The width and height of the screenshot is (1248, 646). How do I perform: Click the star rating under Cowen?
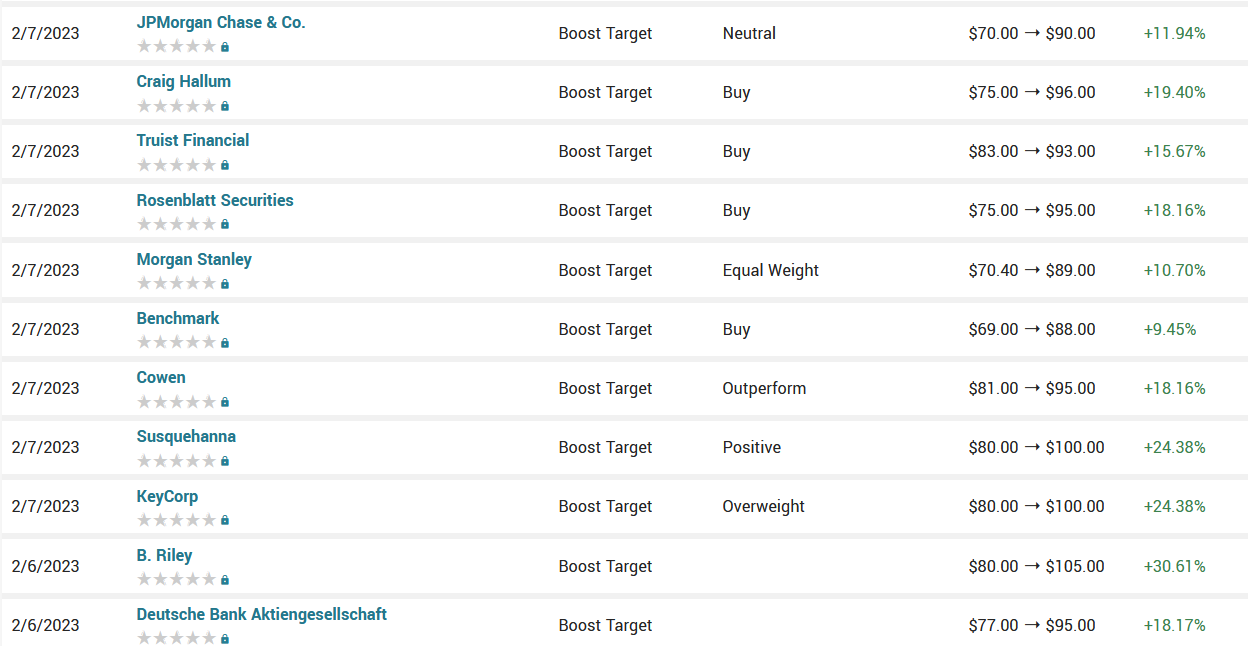[x=176, y=402]
